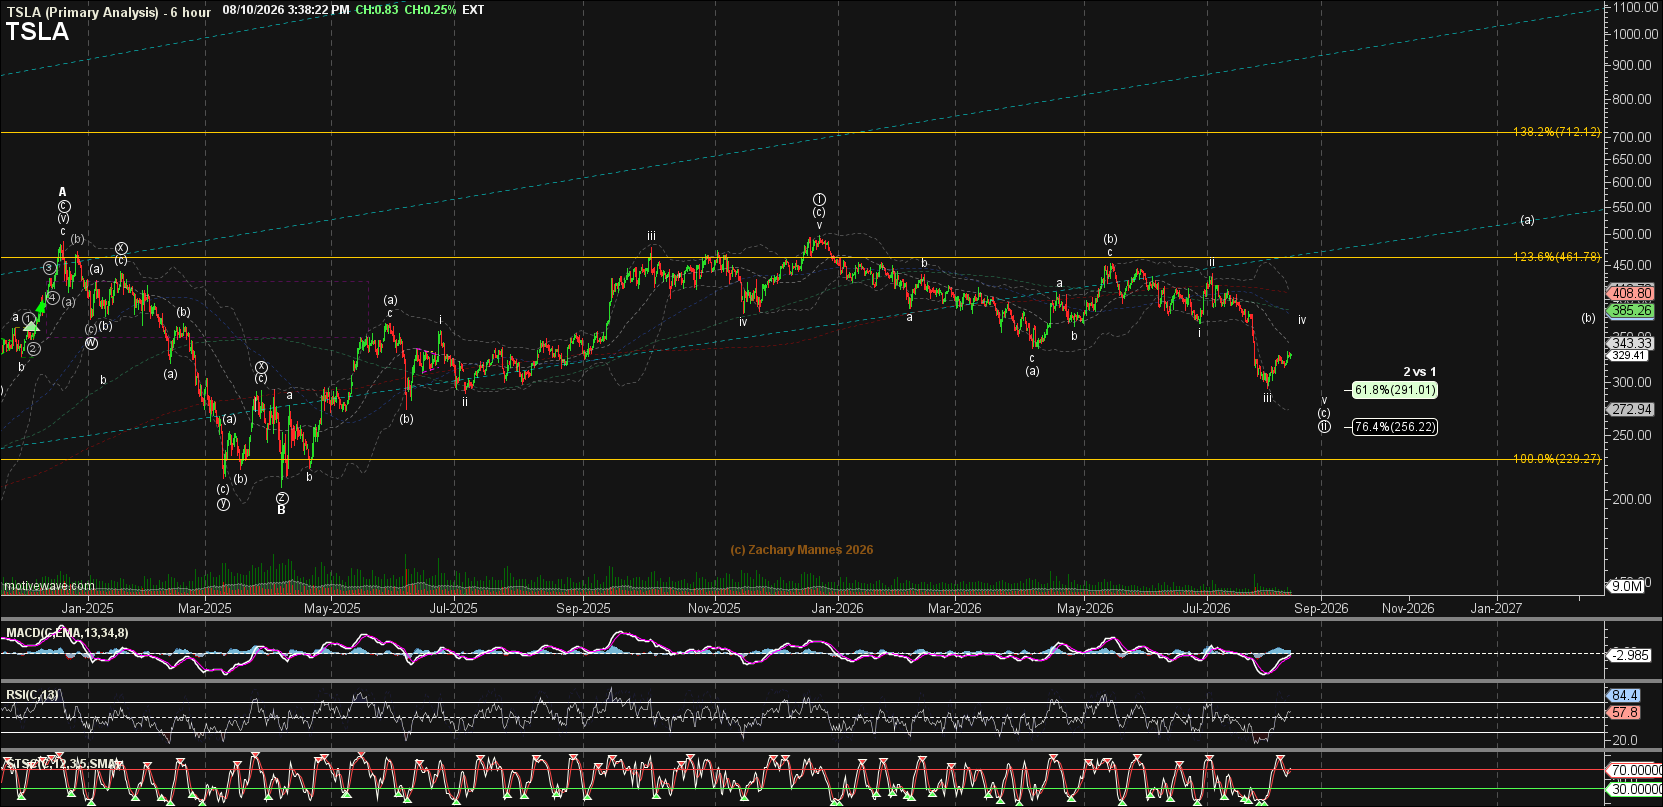The width and height of the screenshot is (1663, 807).
Task: Click the 84.4 RSI value tag
Action: click(1624, 695)
